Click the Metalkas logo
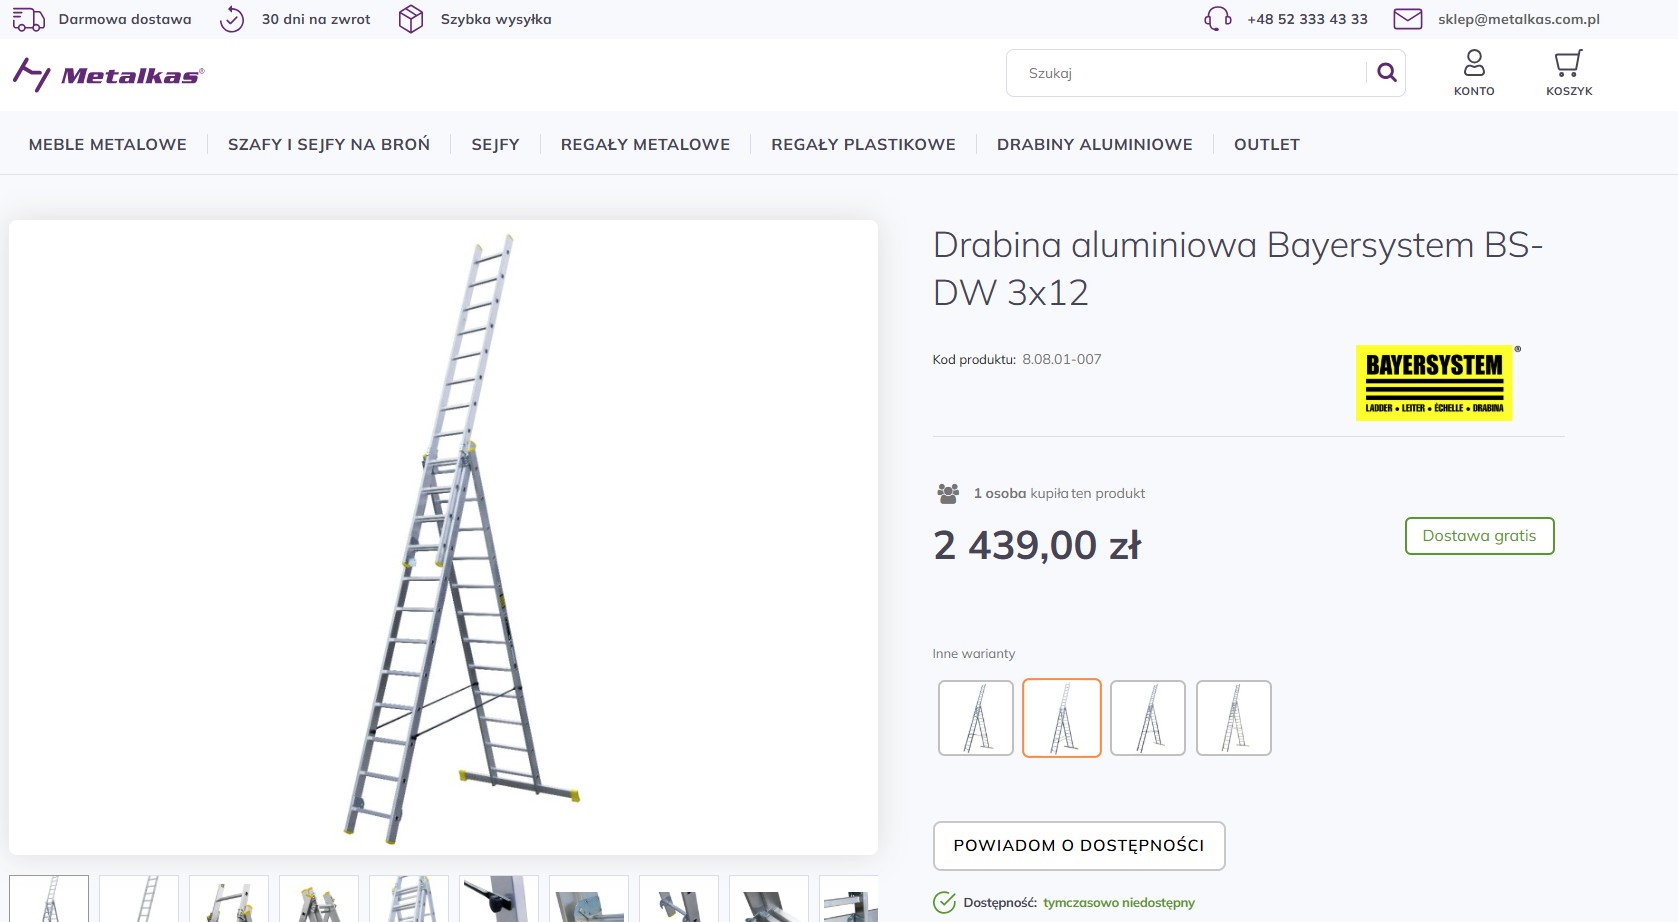The height and width of the screenshot is (922, 1678). coord(109,75)
